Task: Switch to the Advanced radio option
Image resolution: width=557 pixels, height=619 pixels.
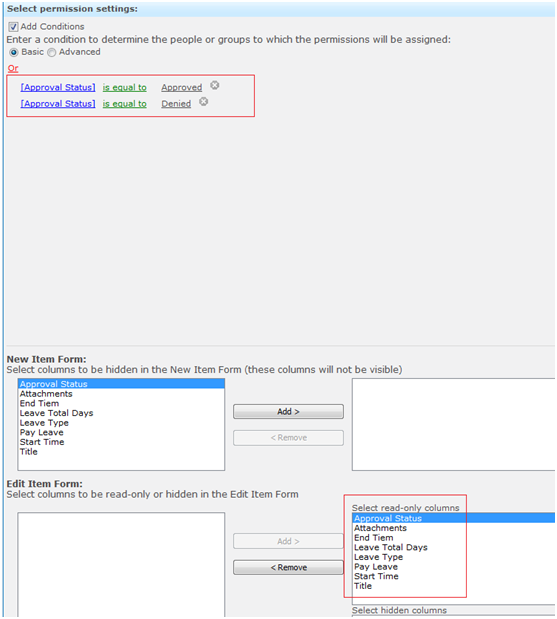Action: 52,52
